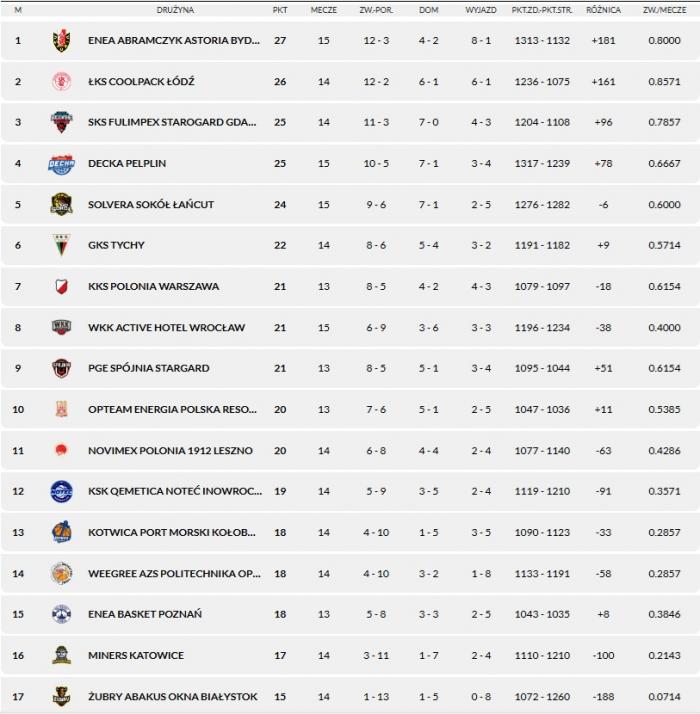
Task: Click the Miners Katowice team logo
Action: tap(61, 656)
